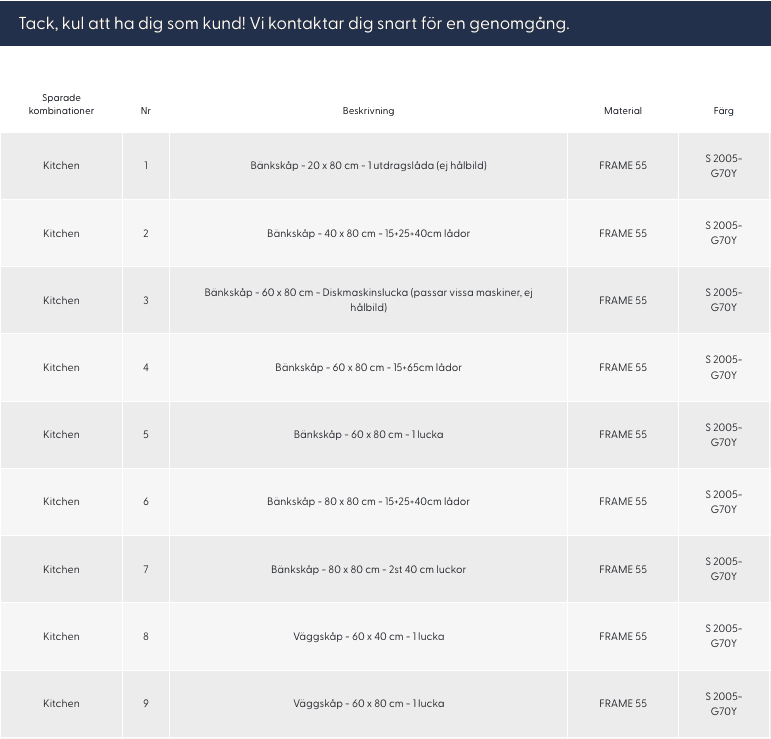This screenshot has height=739, width=771.
Task: Select the Diskmaskinslucka row description
Action: pos(368,300)
